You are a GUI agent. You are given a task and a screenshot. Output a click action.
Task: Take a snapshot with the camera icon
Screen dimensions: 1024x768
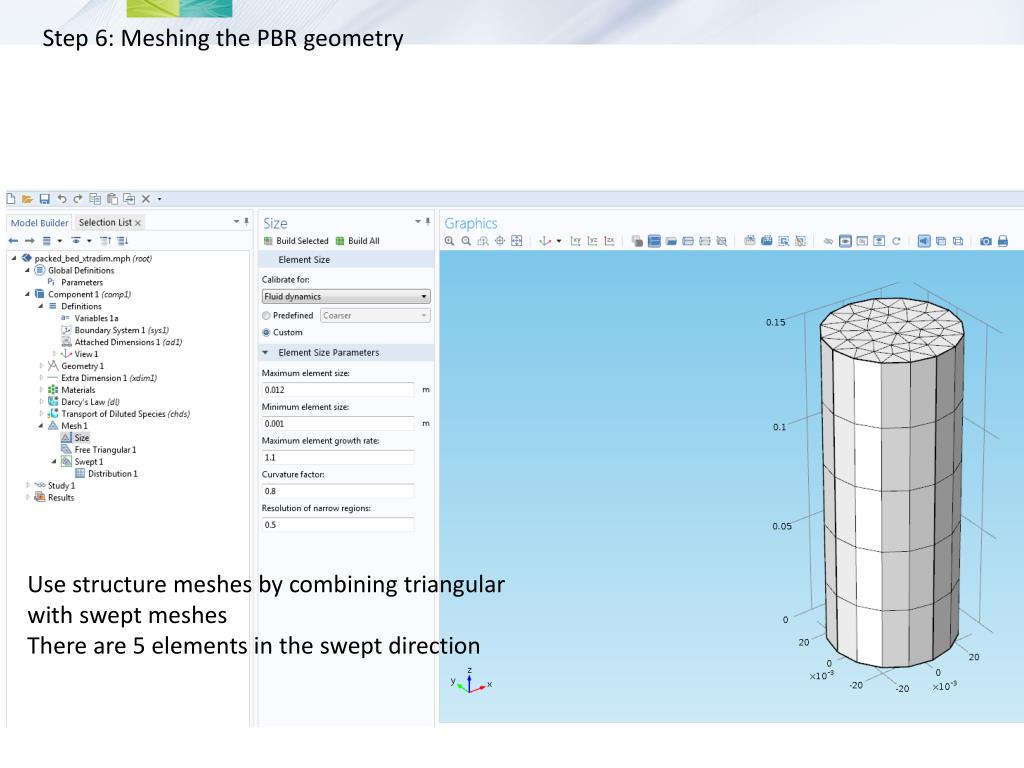pyautogui.click(x=985, y=241)
